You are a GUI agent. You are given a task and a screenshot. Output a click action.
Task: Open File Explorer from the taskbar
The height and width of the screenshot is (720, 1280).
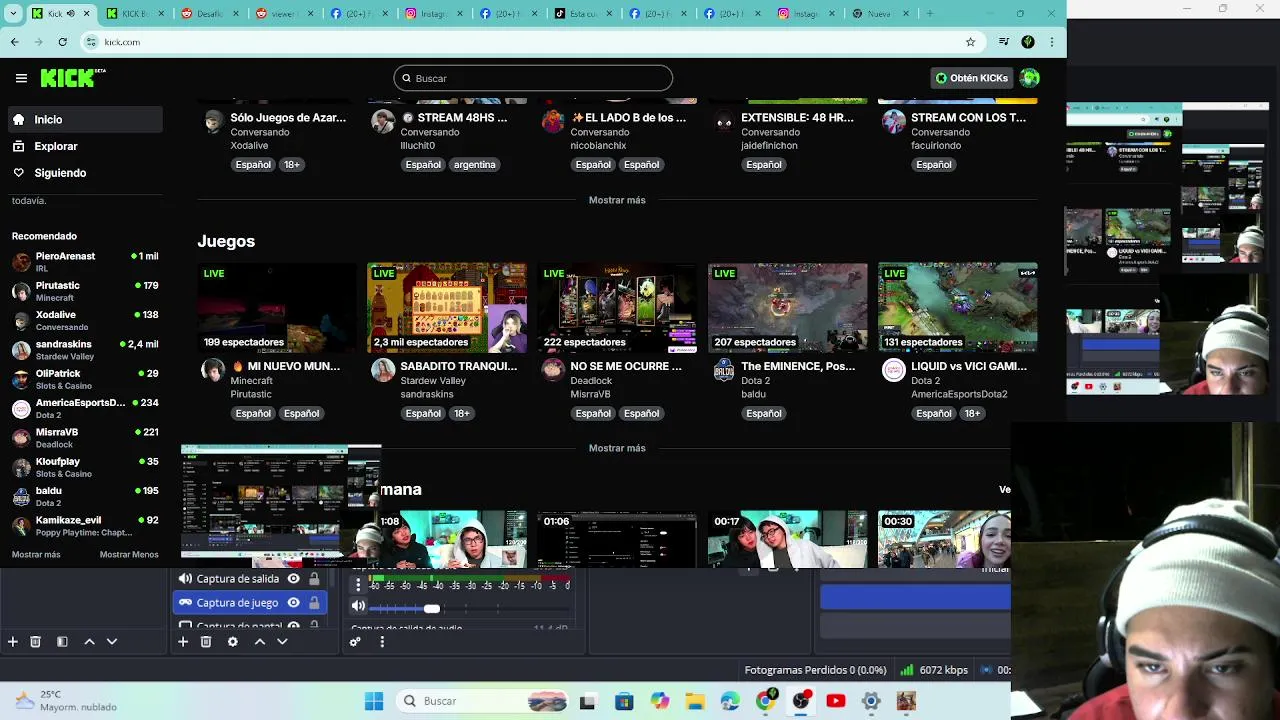tap(695, 701)
